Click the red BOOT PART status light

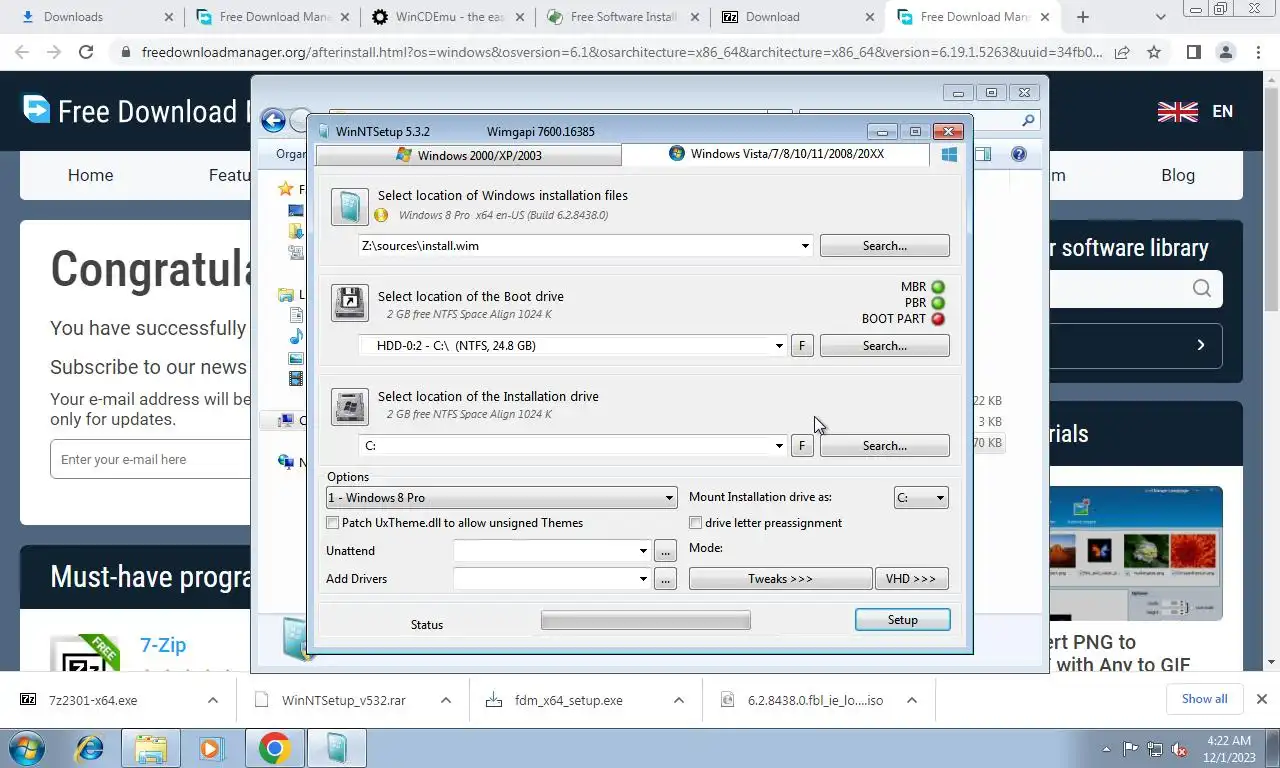[x=938, y=319]
